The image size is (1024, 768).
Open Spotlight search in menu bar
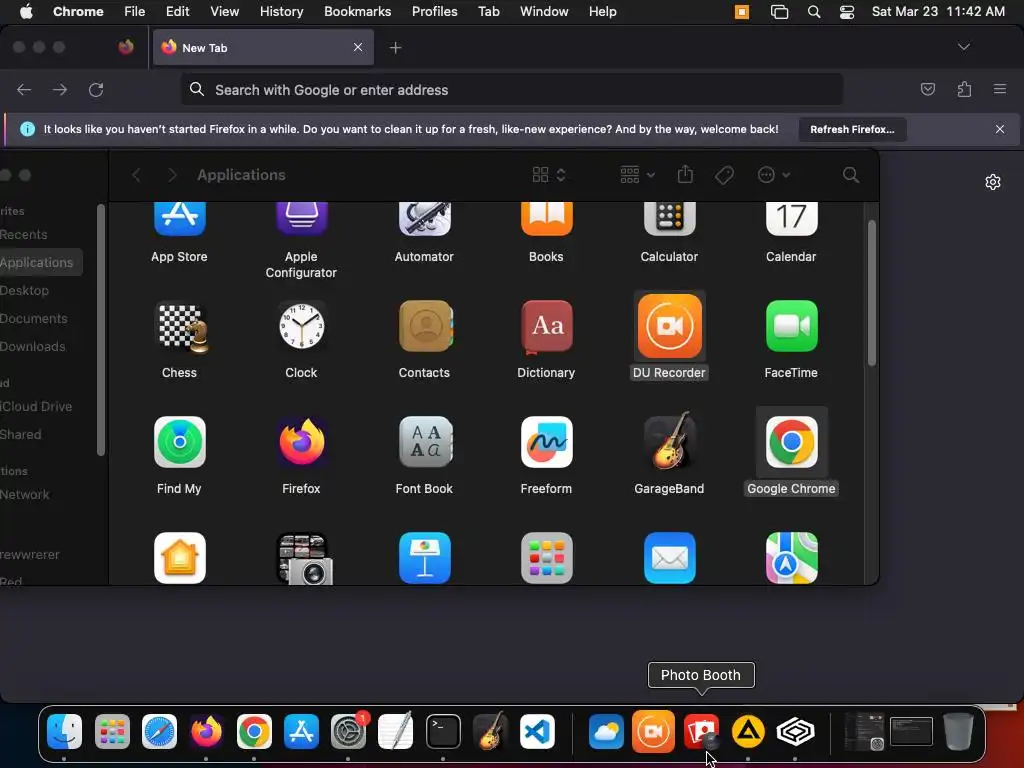(814, 12)
